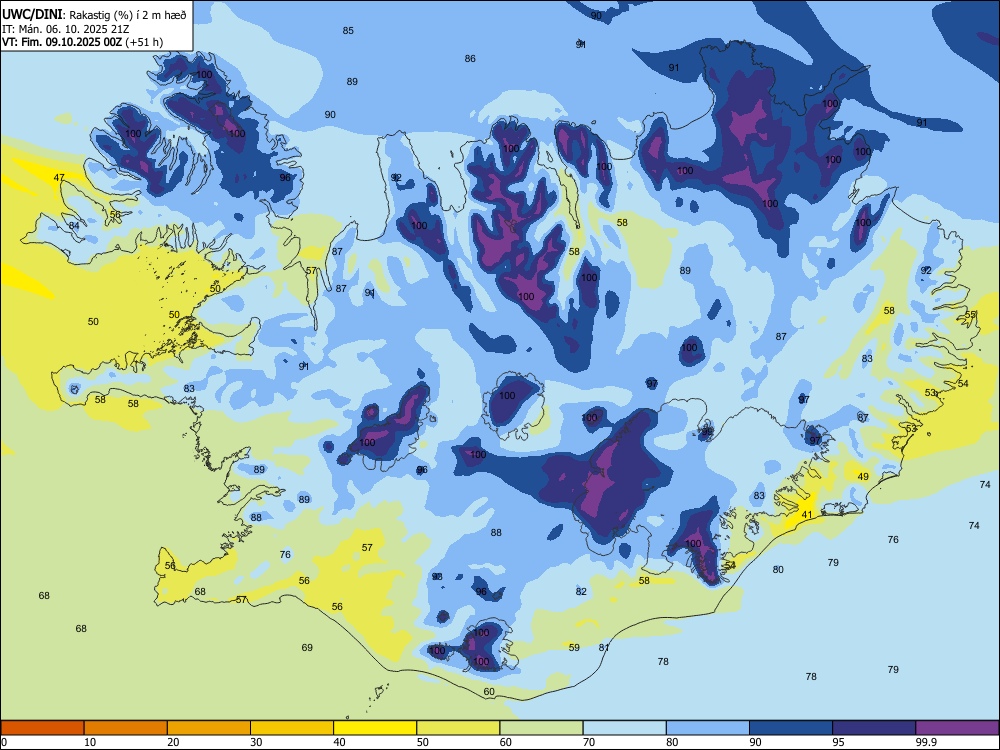Image resolution: width=1000 pixels, height=750 pixels.
Task: Click the purple 99.9+ legend swatch
Action: coord(957,728)
